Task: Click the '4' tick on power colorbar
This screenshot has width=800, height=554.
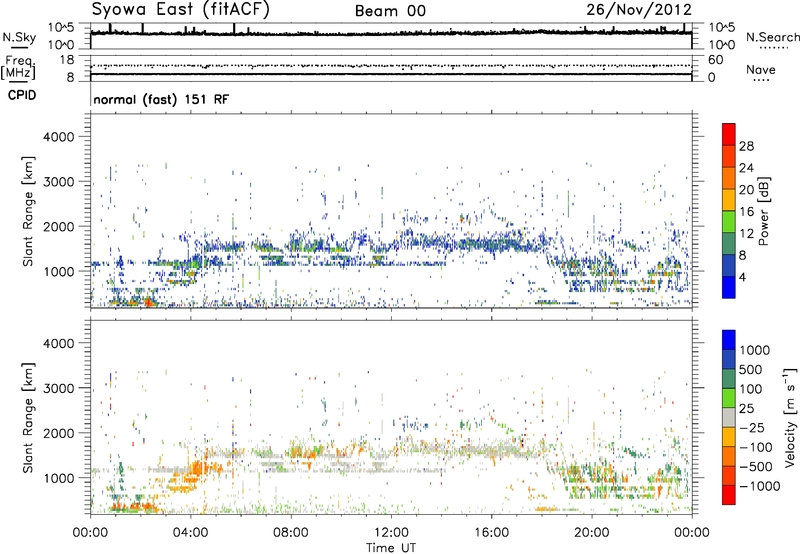Action: pyautogui.click(x=743, y=277)
